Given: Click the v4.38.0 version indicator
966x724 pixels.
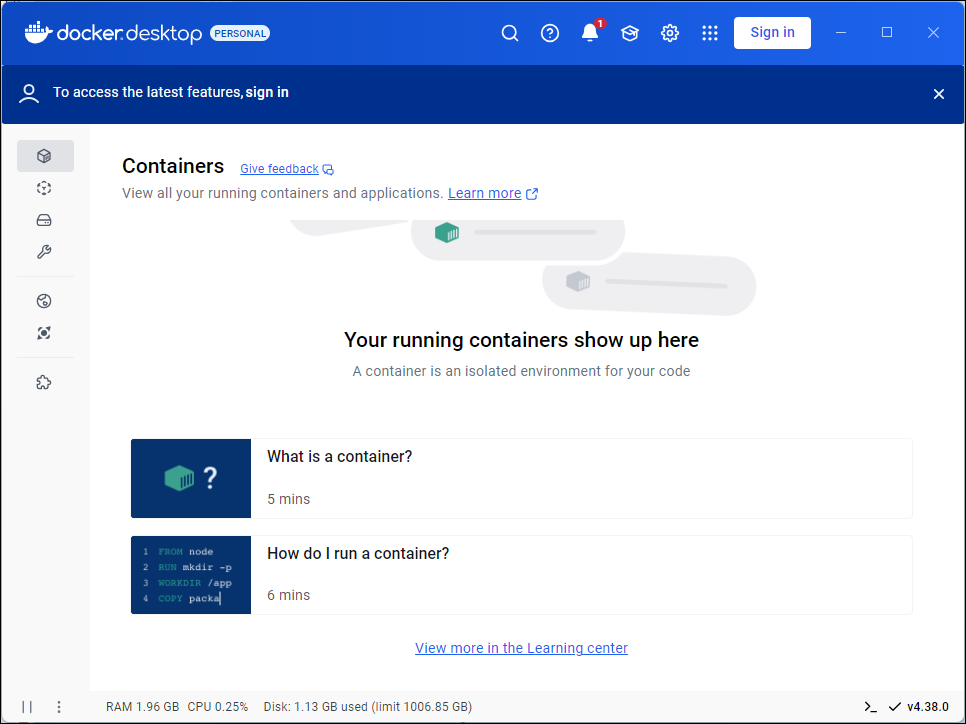Looking at the screenshot, I should [x=919, y=707].
